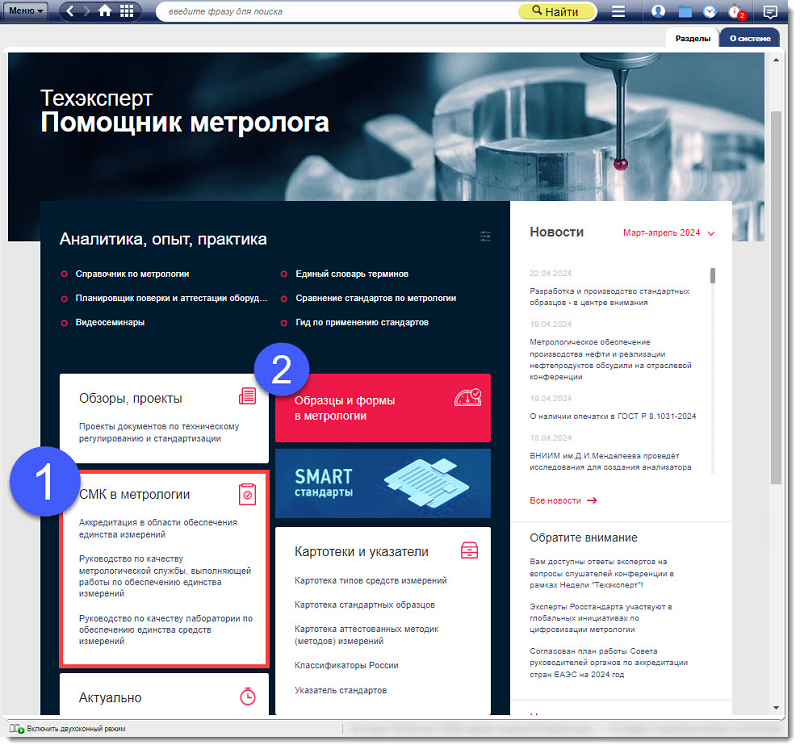
Task: Open the СМК в метрологии heading
Action: 134,494
